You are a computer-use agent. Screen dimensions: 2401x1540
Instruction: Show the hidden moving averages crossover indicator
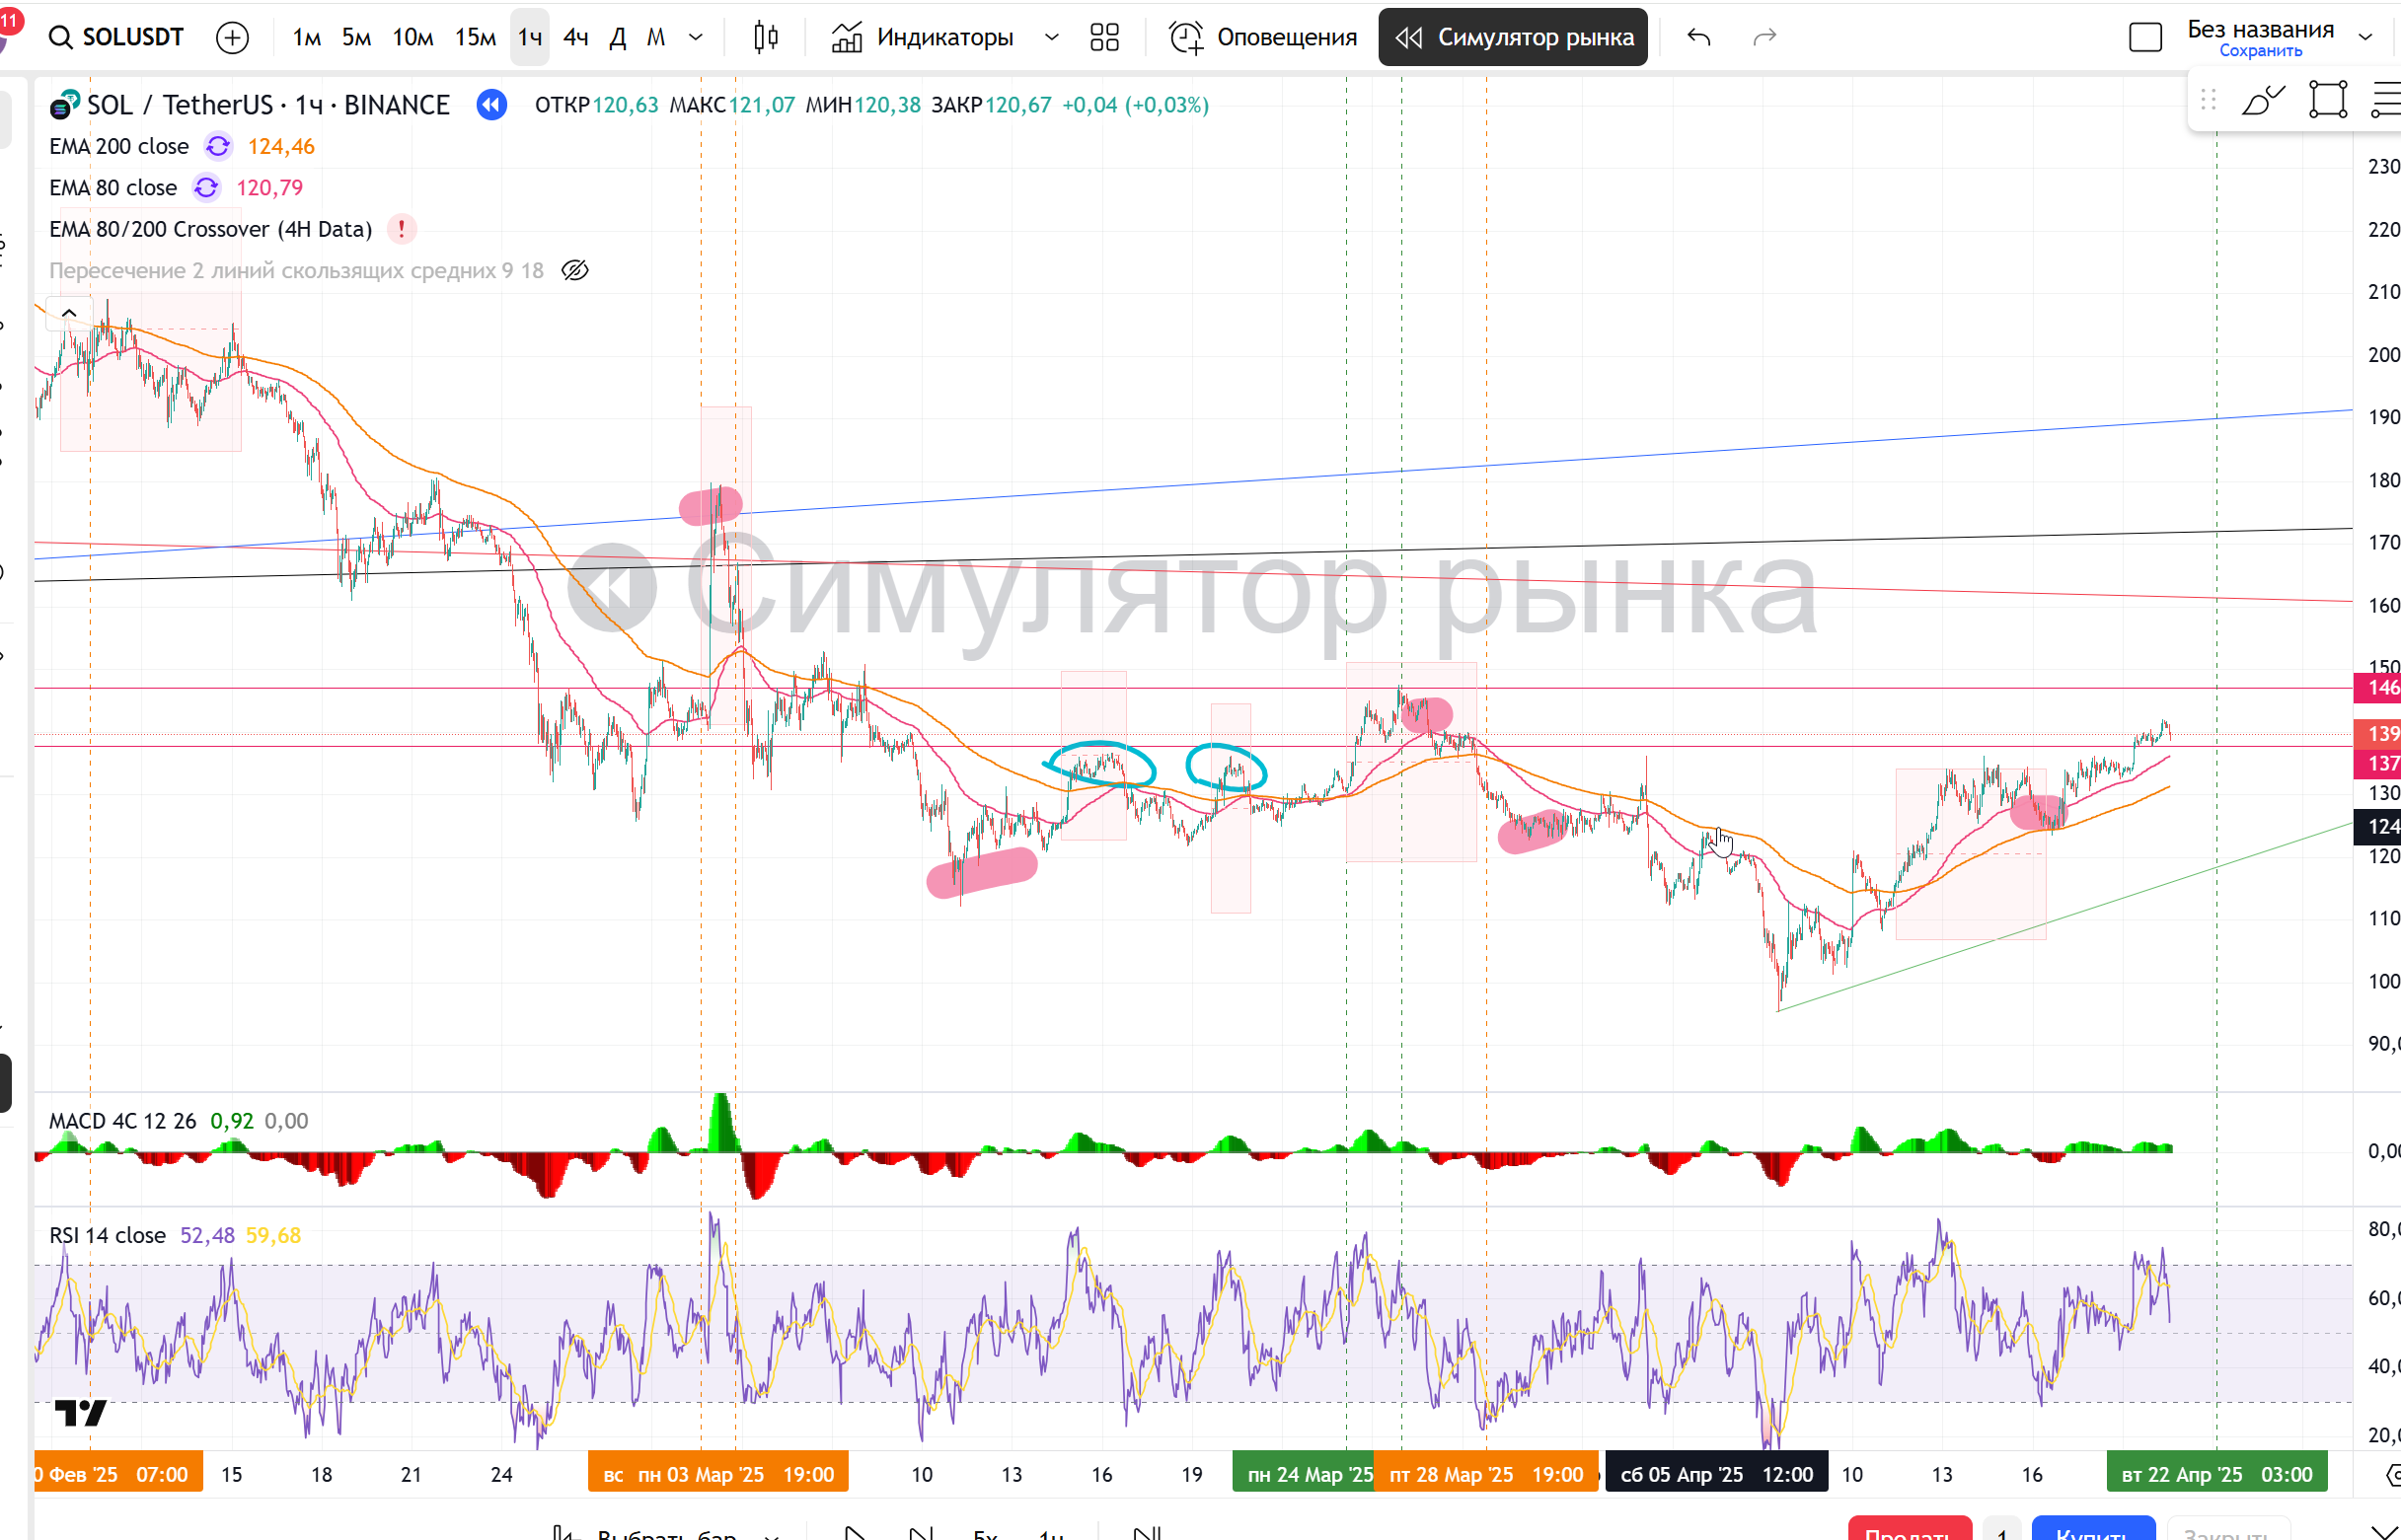pyautogui.click(x=575, y=270)
